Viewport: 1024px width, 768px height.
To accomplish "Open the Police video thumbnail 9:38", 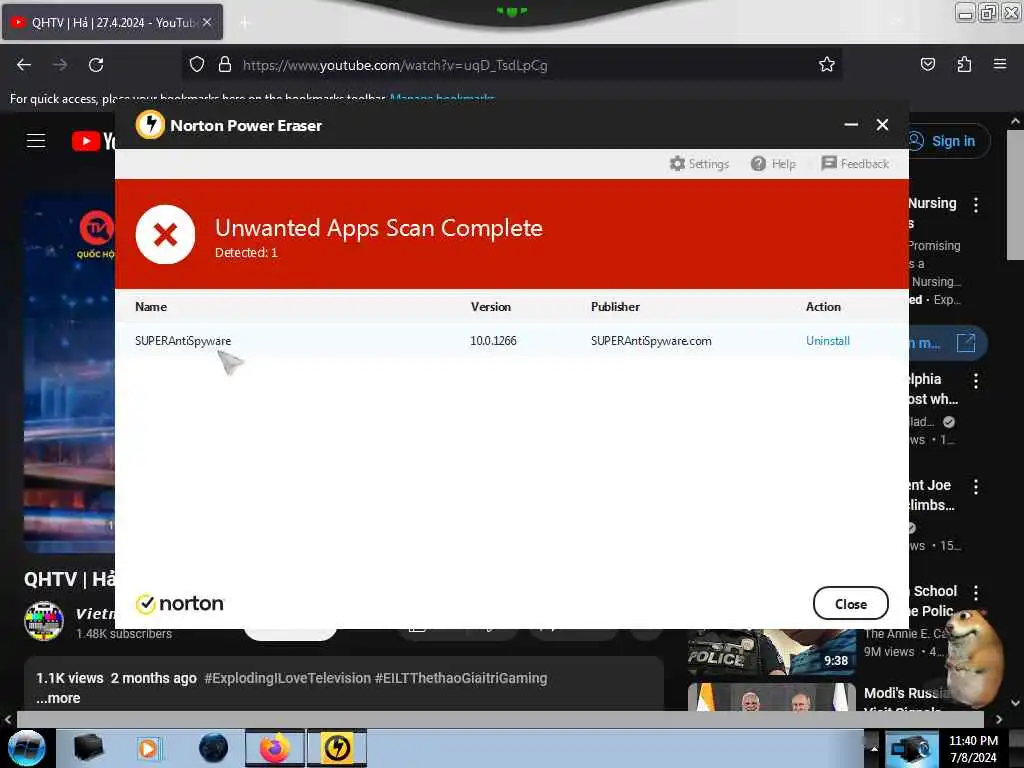I will click(771, 651).
